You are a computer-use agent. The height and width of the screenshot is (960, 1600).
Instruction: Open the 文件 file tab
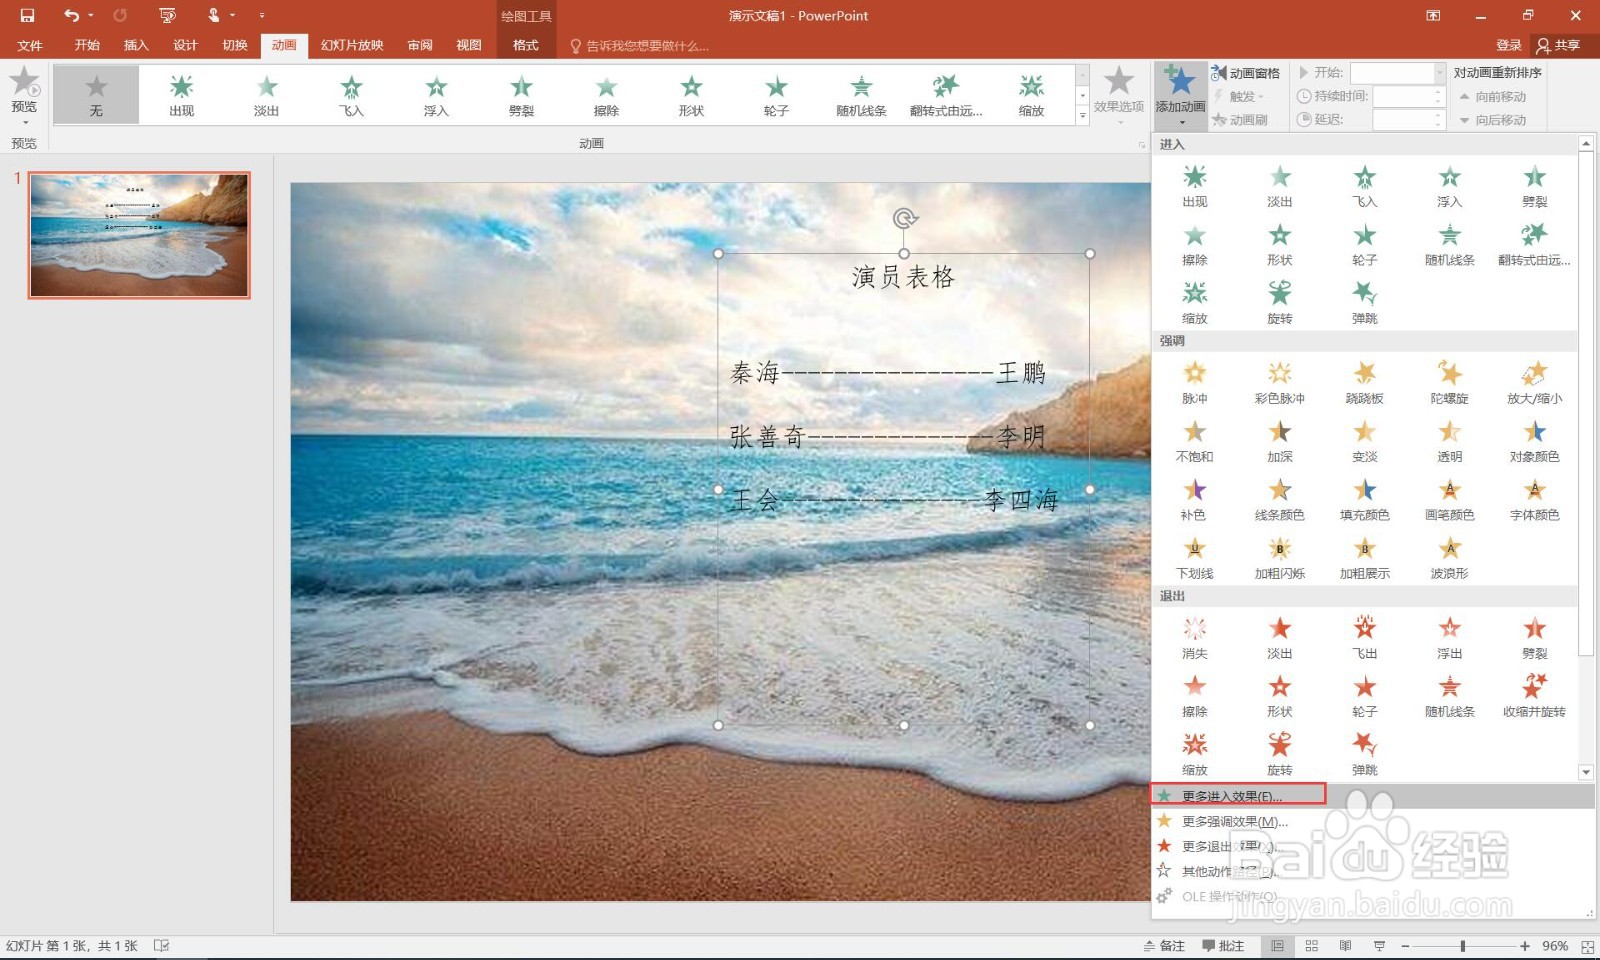click(30, 45)
